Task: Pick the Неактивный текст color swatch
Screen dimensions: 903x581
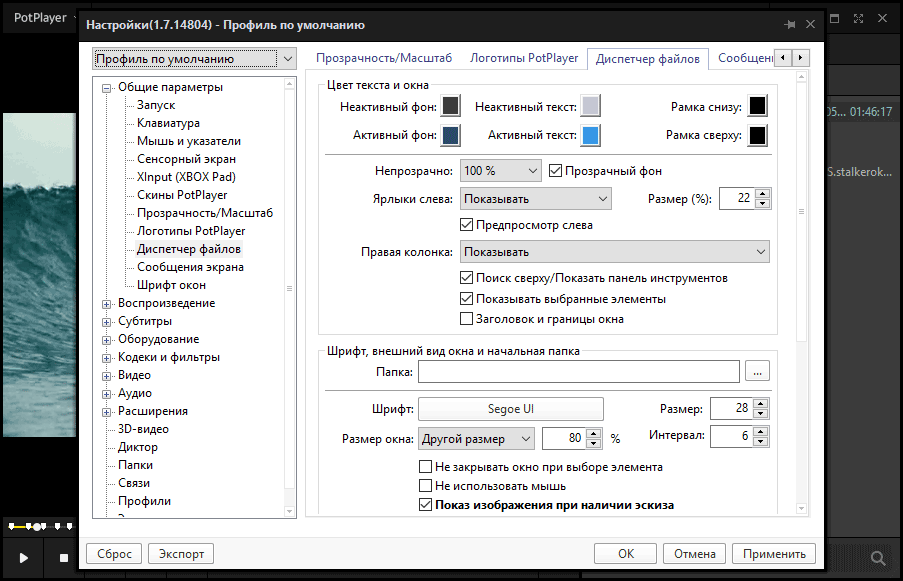Action: [590, 106]
